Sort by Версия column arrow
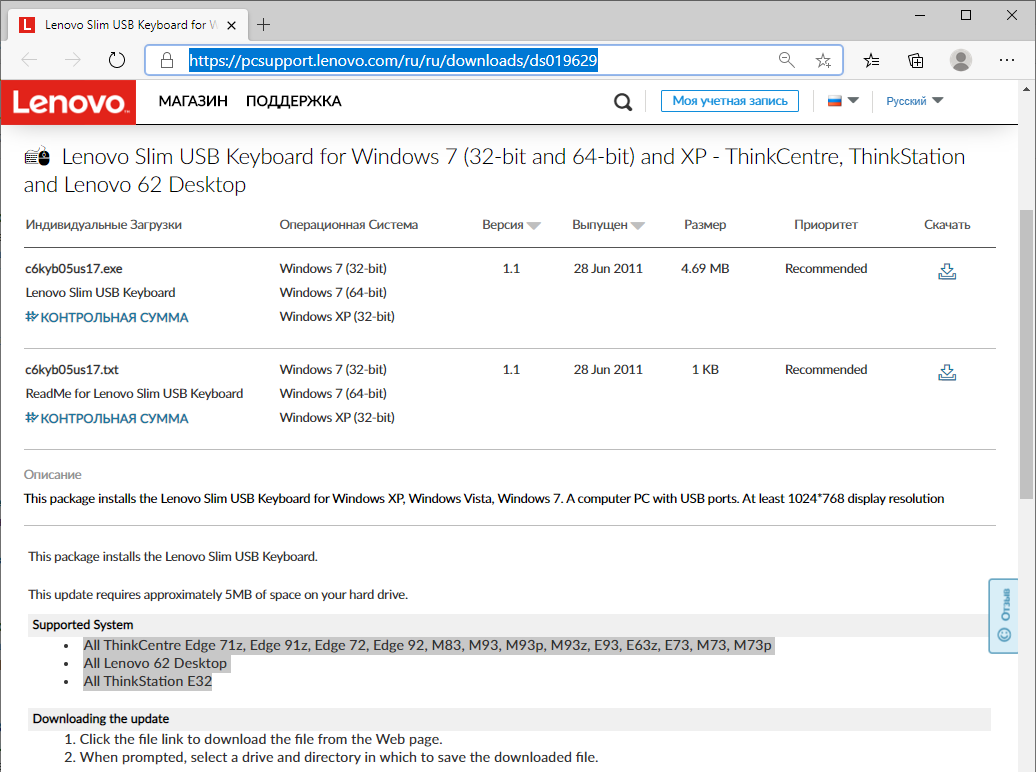 coord(534,226)
